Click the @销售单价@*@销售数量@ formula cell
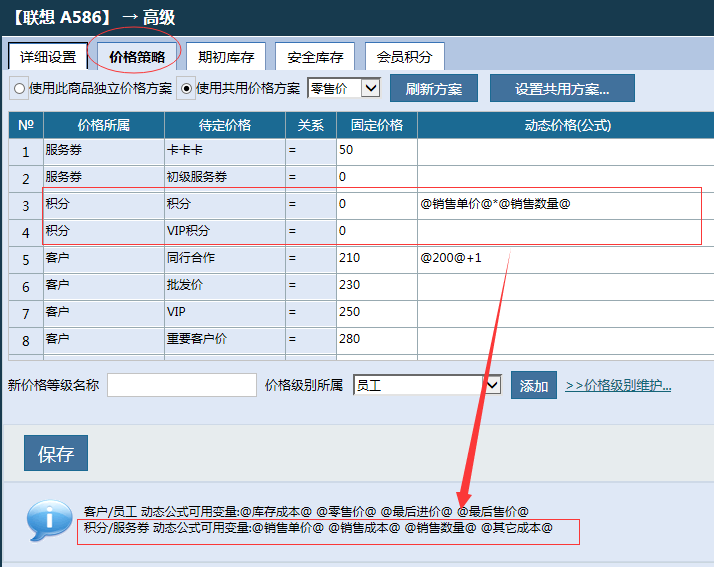The image size is (714, 567). pos(566,205)
